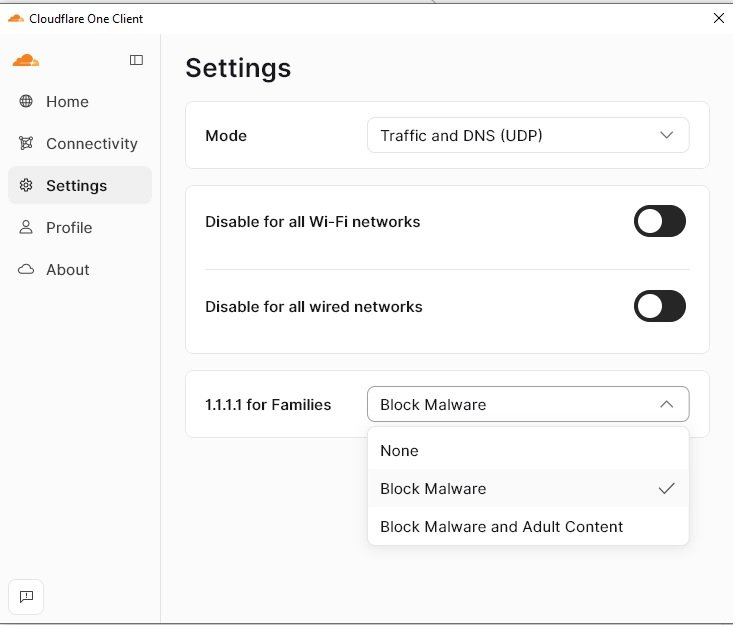This screenshot has width=740, height=626.
Task: Open the feedback icon button
Action: (26, 596)
